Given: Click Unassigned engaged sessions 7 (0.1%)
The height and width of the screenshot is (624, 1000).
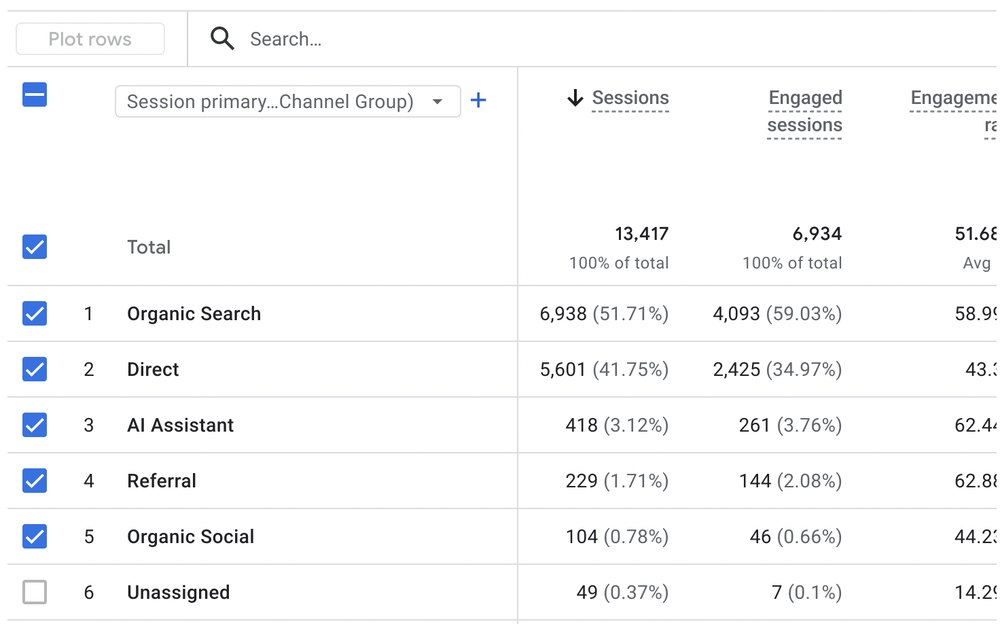Looking at the screenshot, I should point(807,593).
